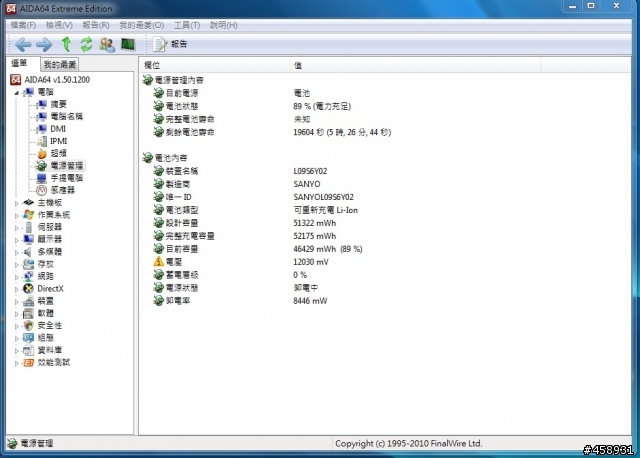The height and width of the screenshot is (458, 640).
Task: Click the green monitor benchmark icon
Action: pos(128,44)
